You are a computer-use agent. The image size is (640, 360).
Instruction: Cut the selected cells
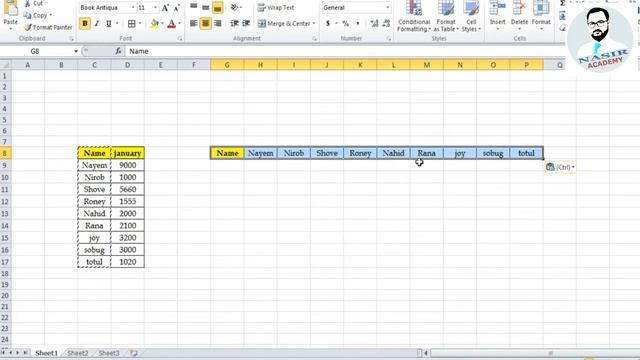(x=33, y=3)
